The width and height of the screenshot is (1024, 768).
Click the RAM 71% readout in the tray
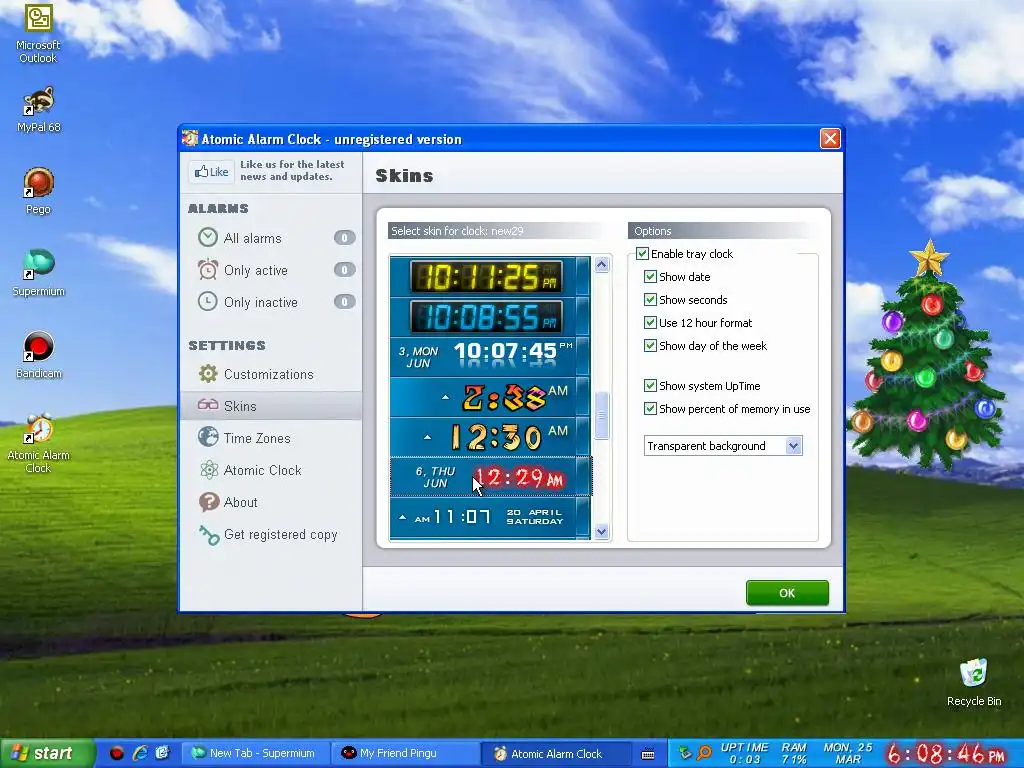[793, 753]
